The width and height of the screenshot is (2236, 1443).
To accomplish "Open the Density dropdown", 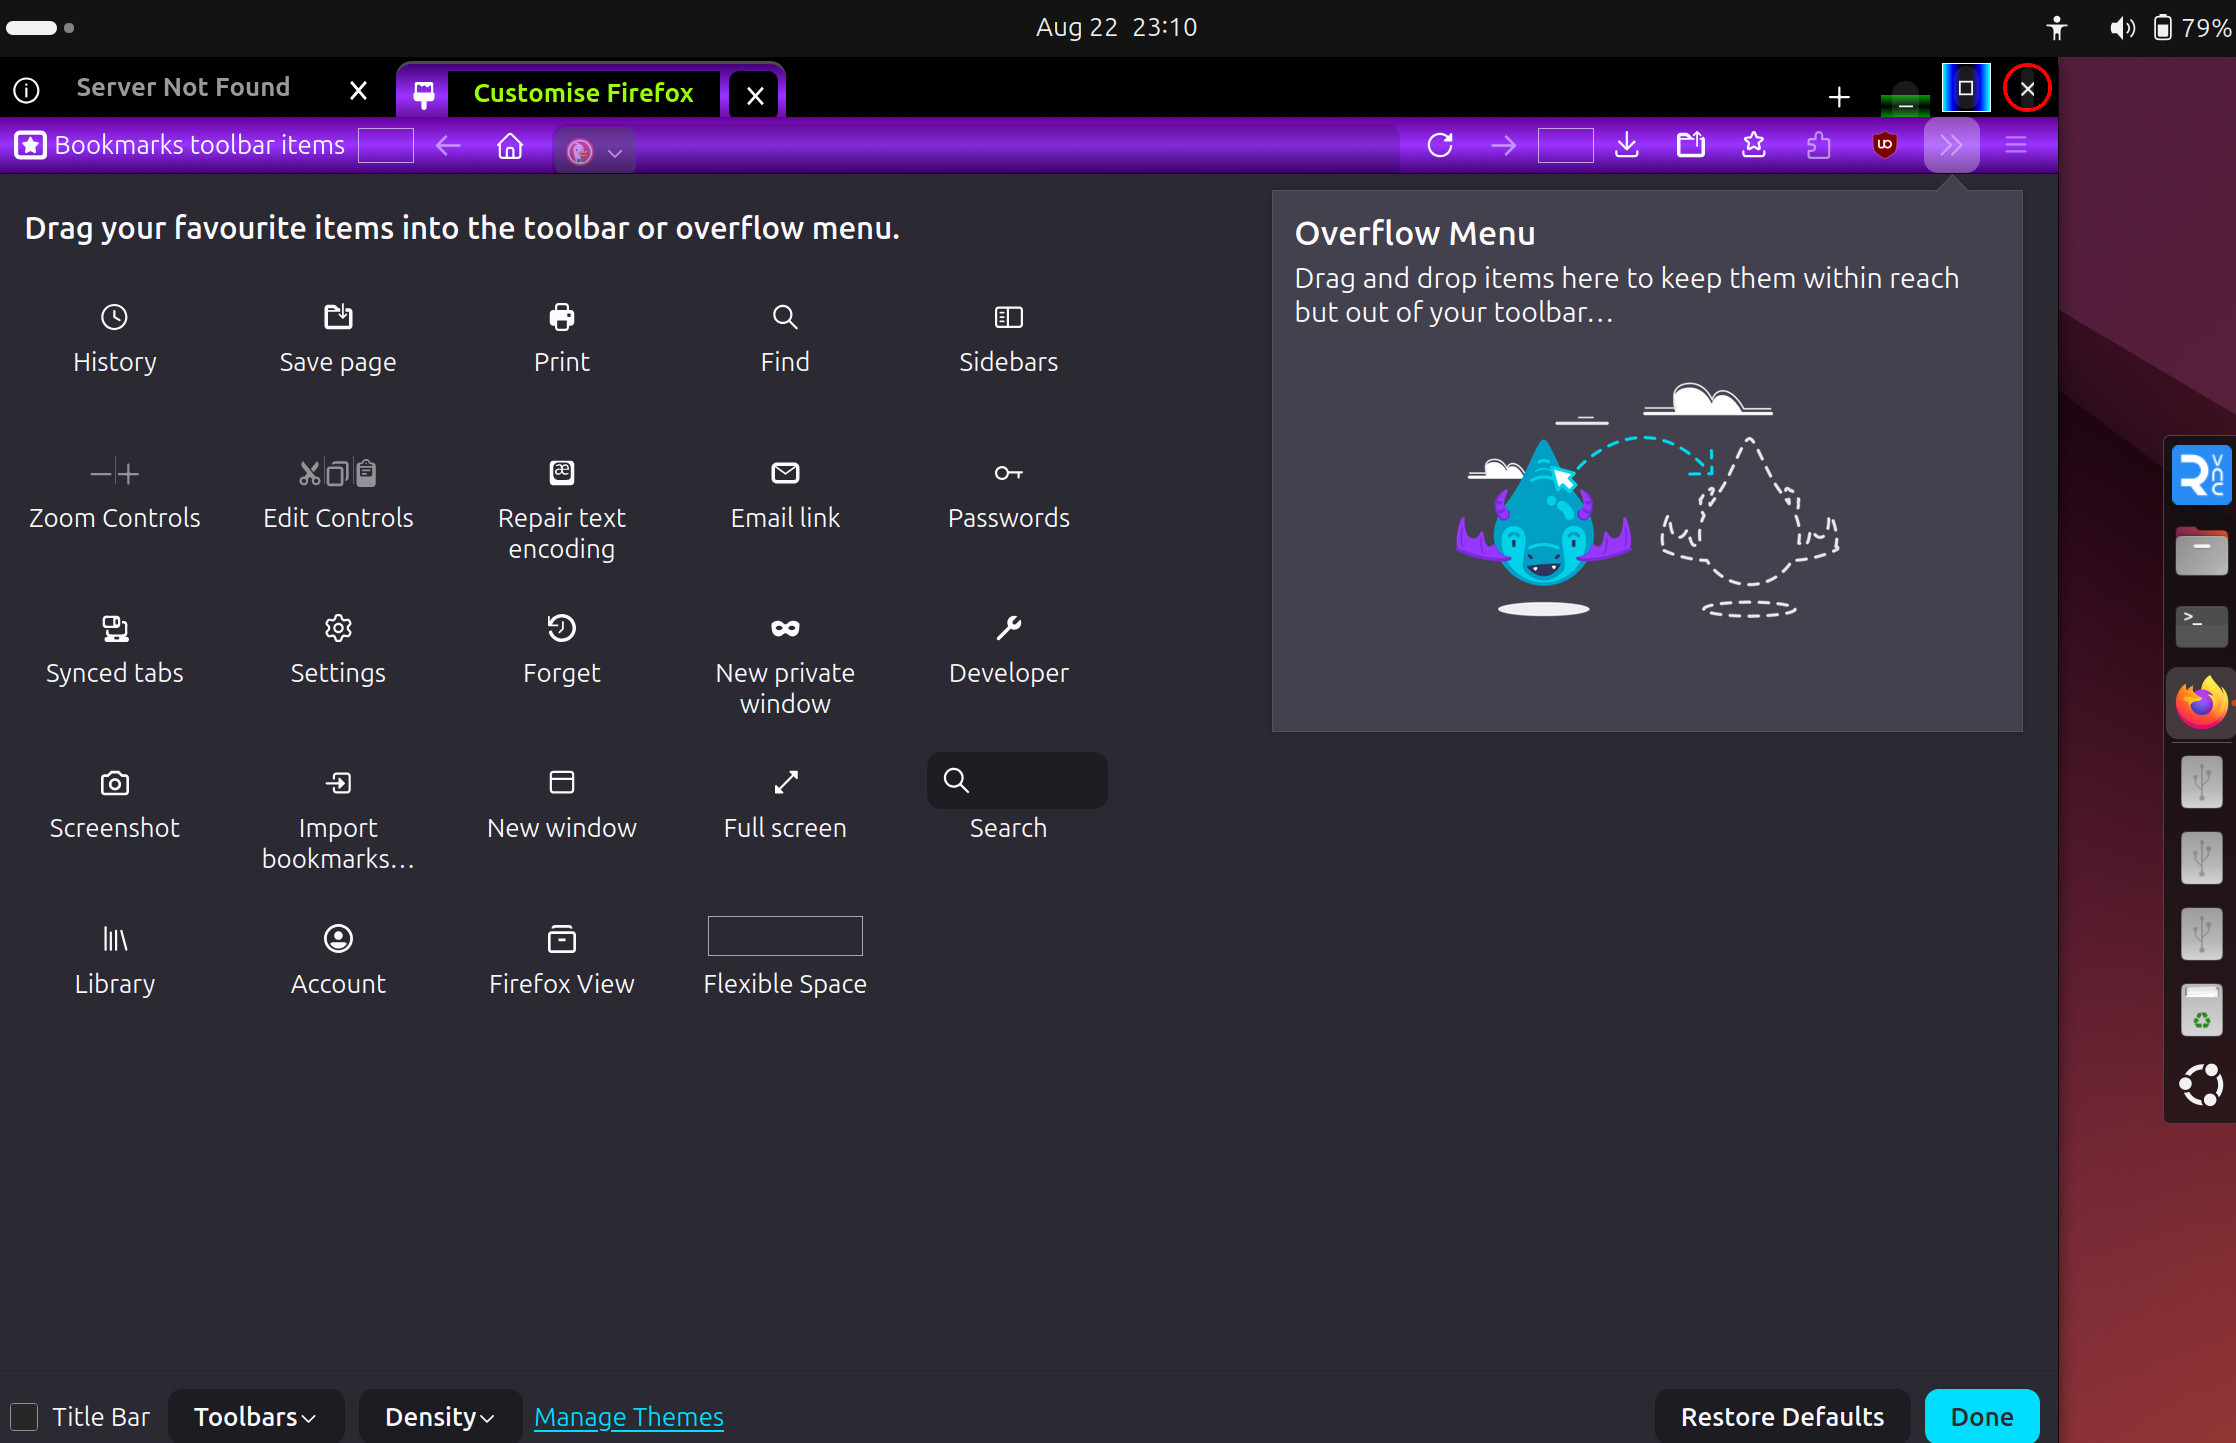I will pos(440,1416).
